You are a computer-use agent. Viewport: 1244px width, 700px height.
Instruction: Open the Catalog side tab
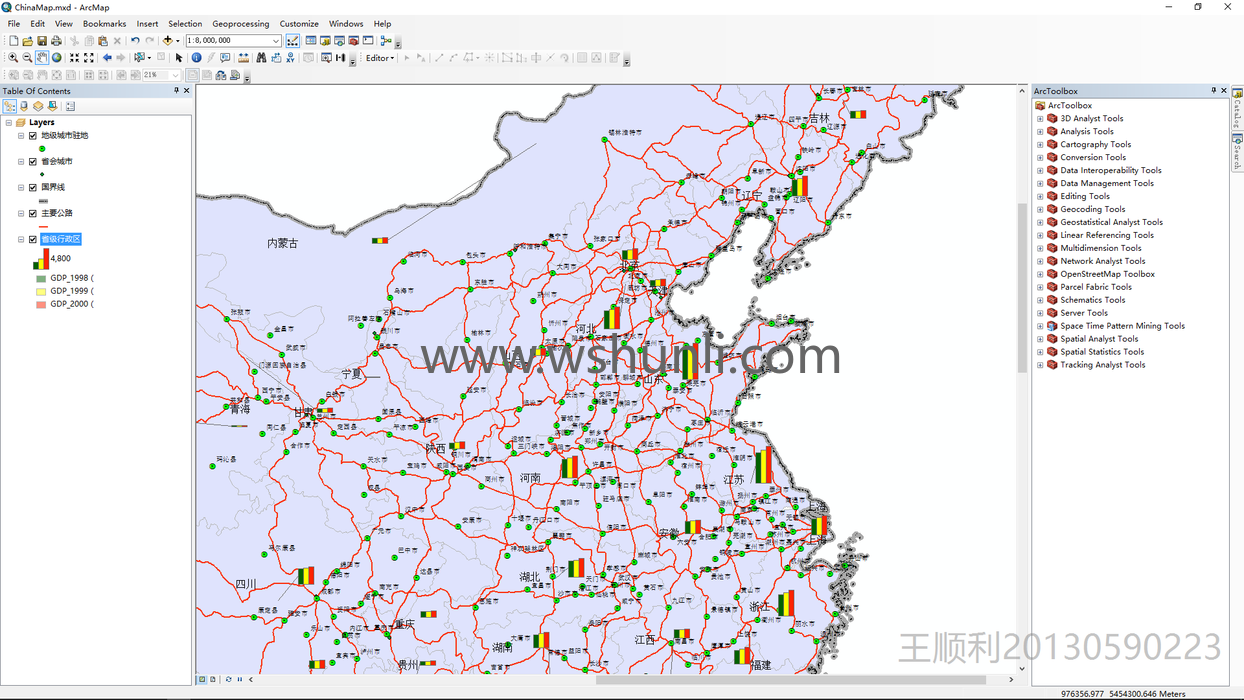point(1237,109)
